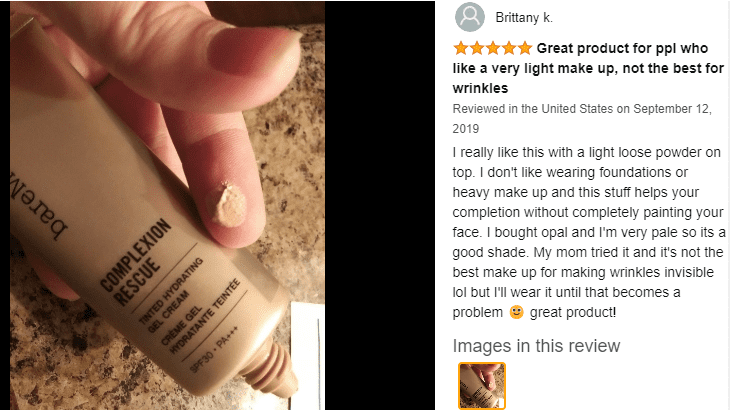Open the bold review title 'Great product for ppl'

[588, 68]
